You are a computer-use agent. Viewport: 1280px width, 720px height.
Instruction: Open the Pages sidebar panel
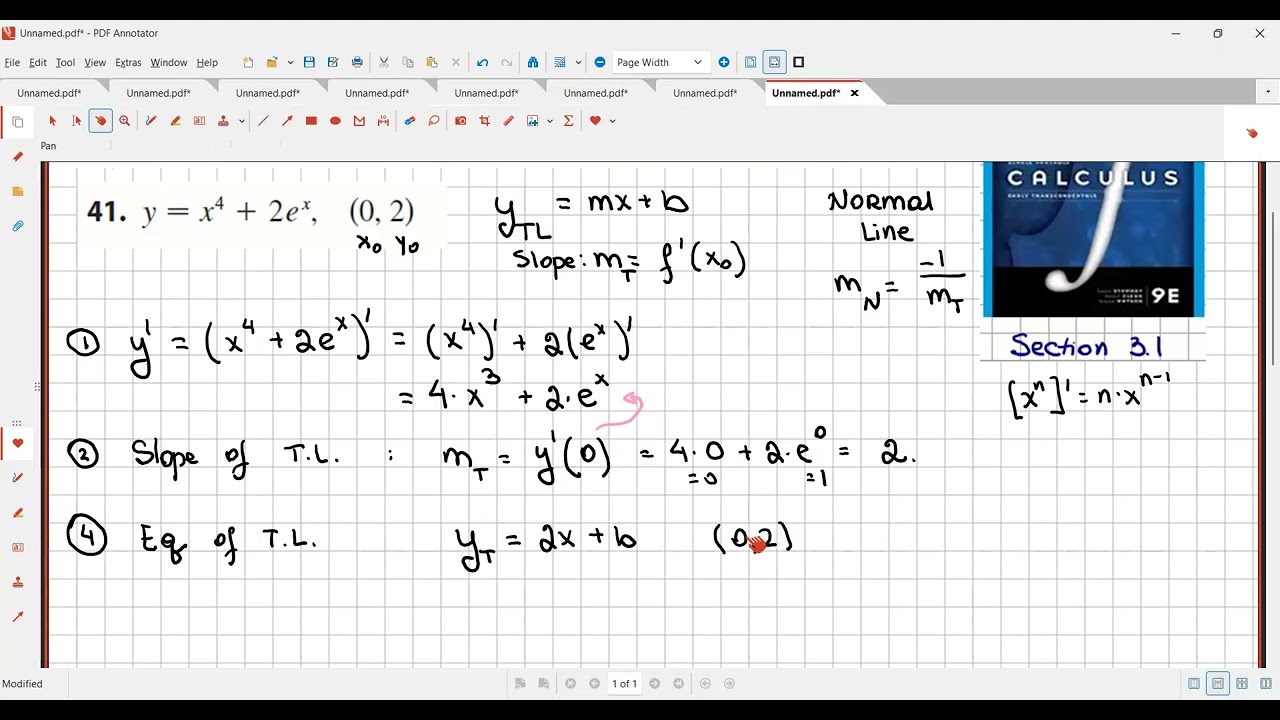17,122
